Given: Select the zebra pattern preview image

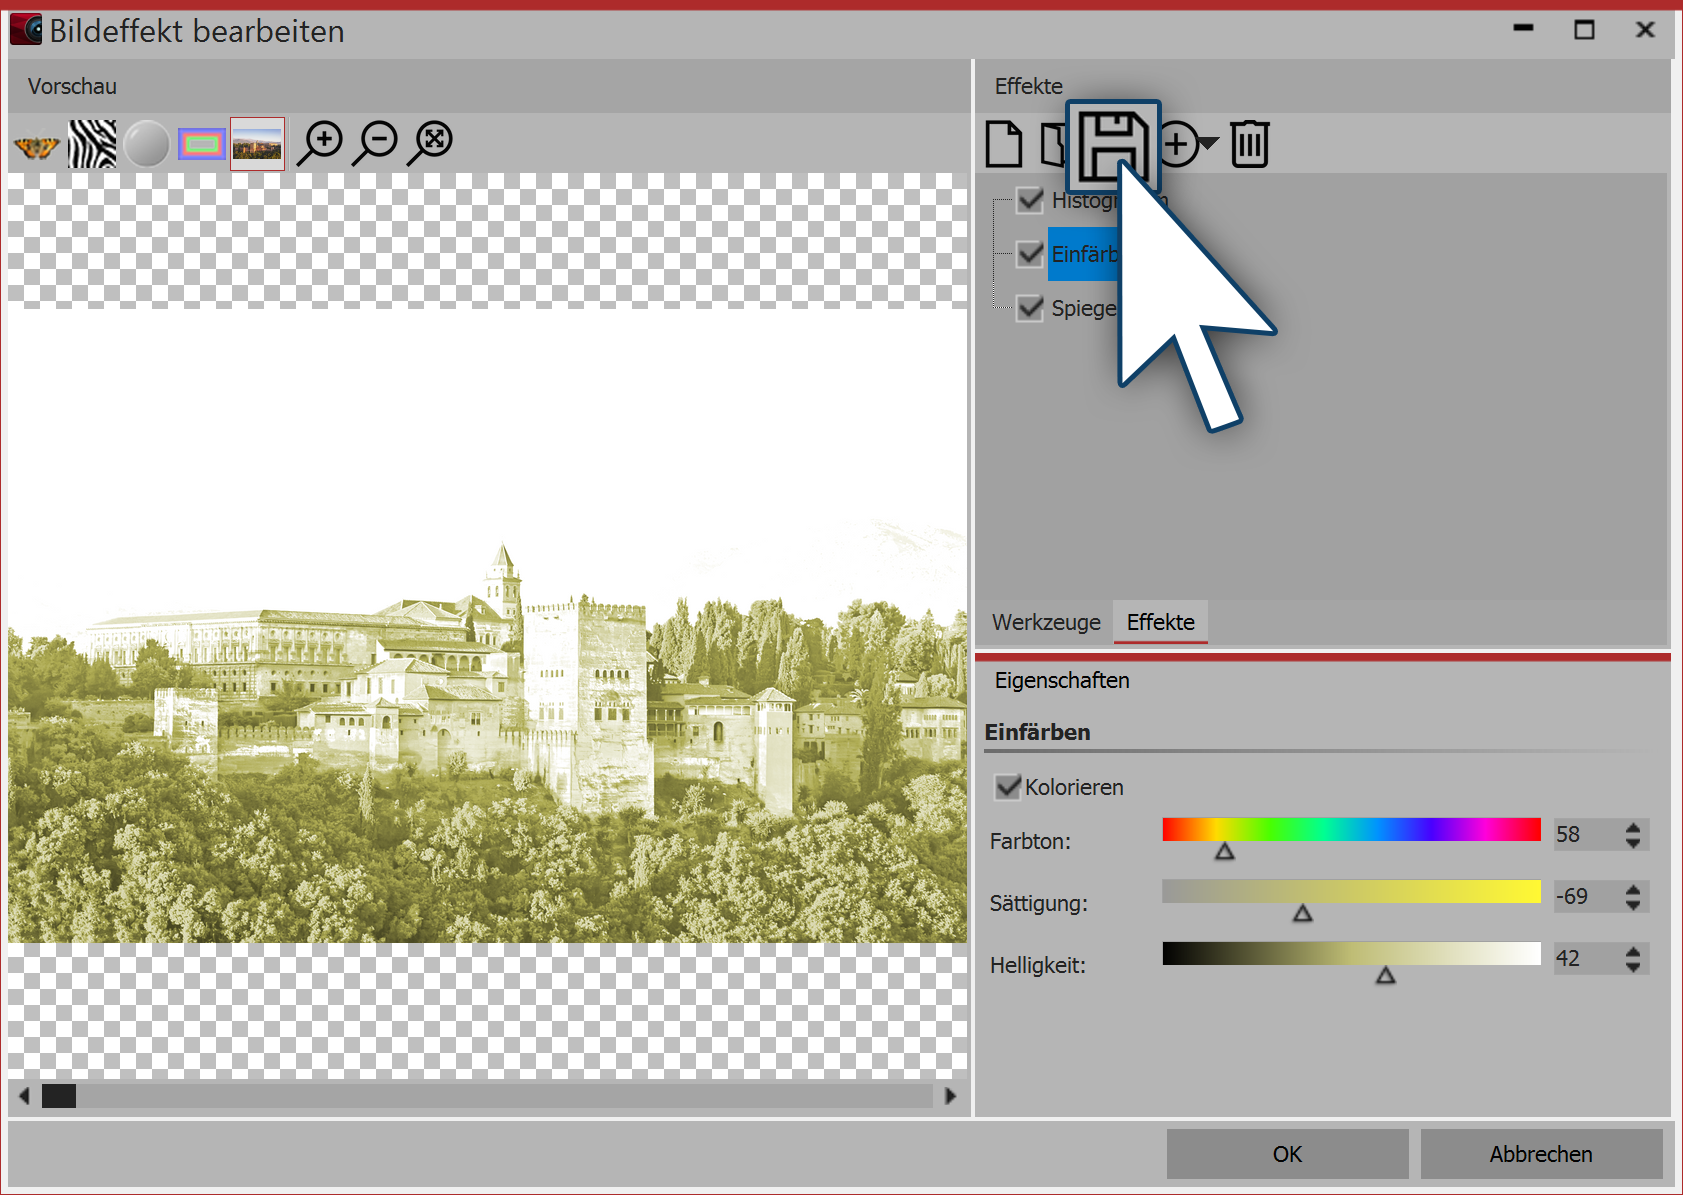Looking at the screenshot, I should click(x=92, y=145).
